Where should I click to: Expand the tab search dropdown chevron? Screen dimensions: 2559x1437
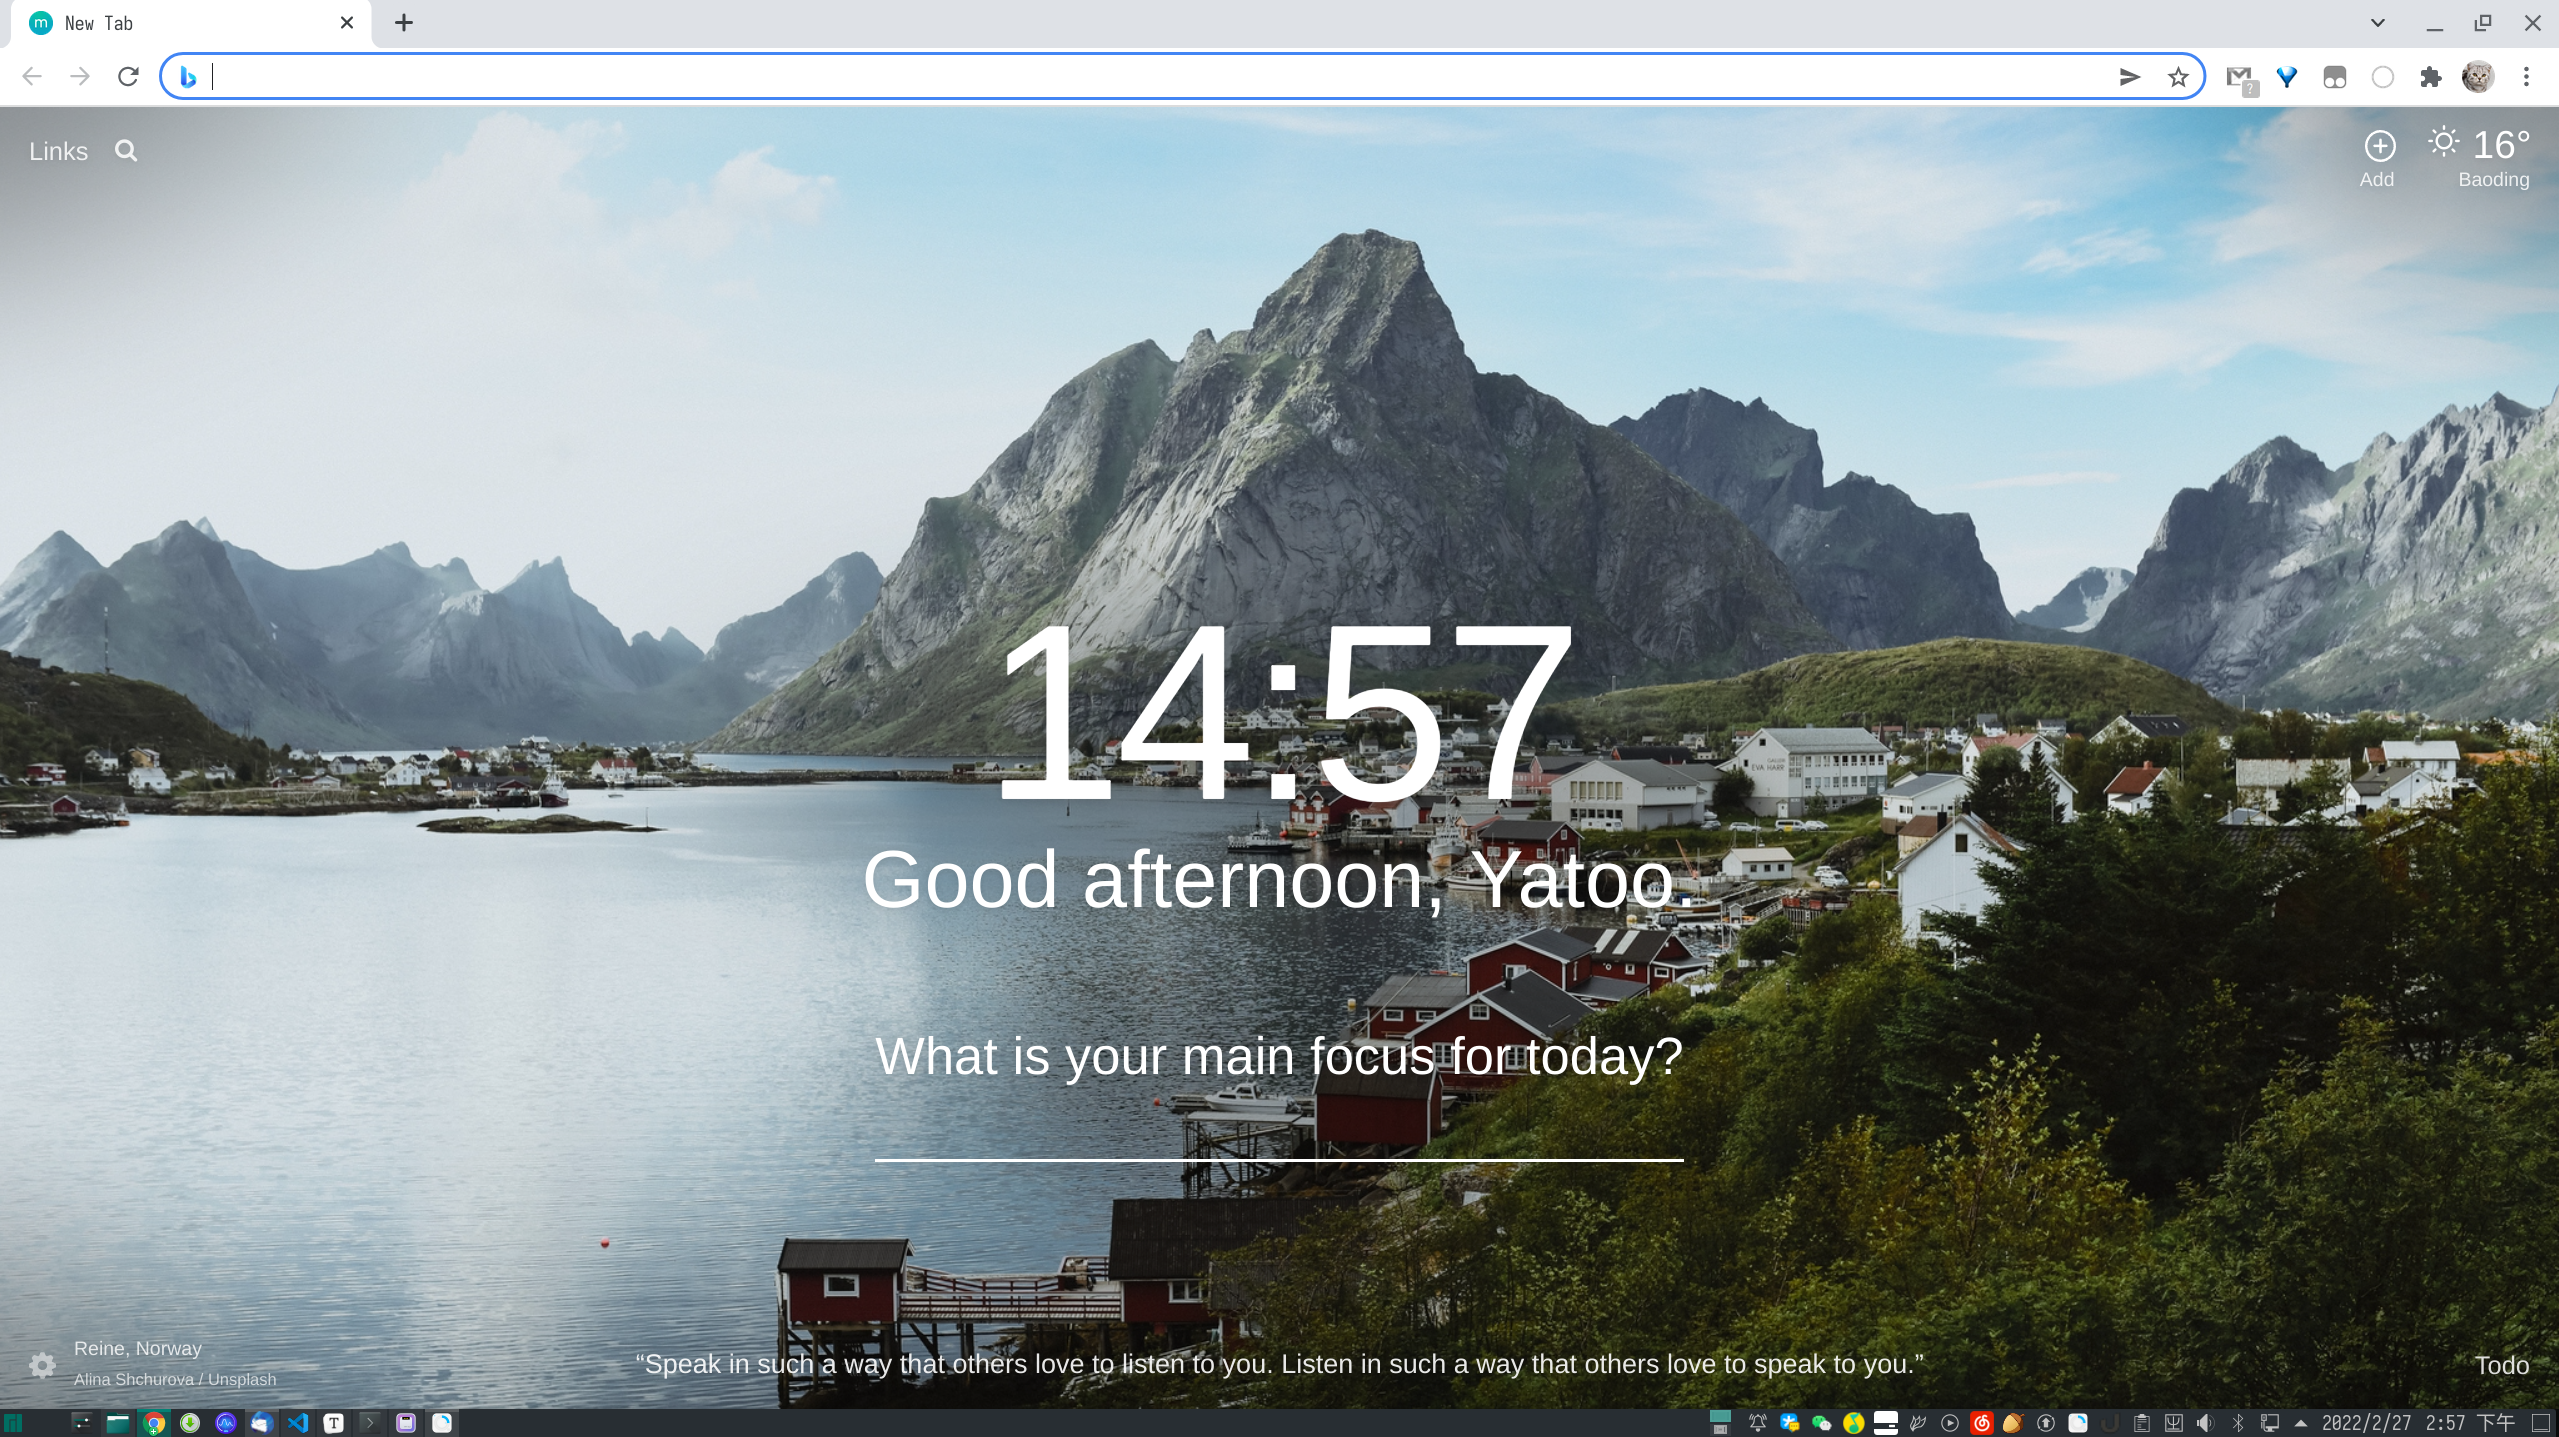2378,23
